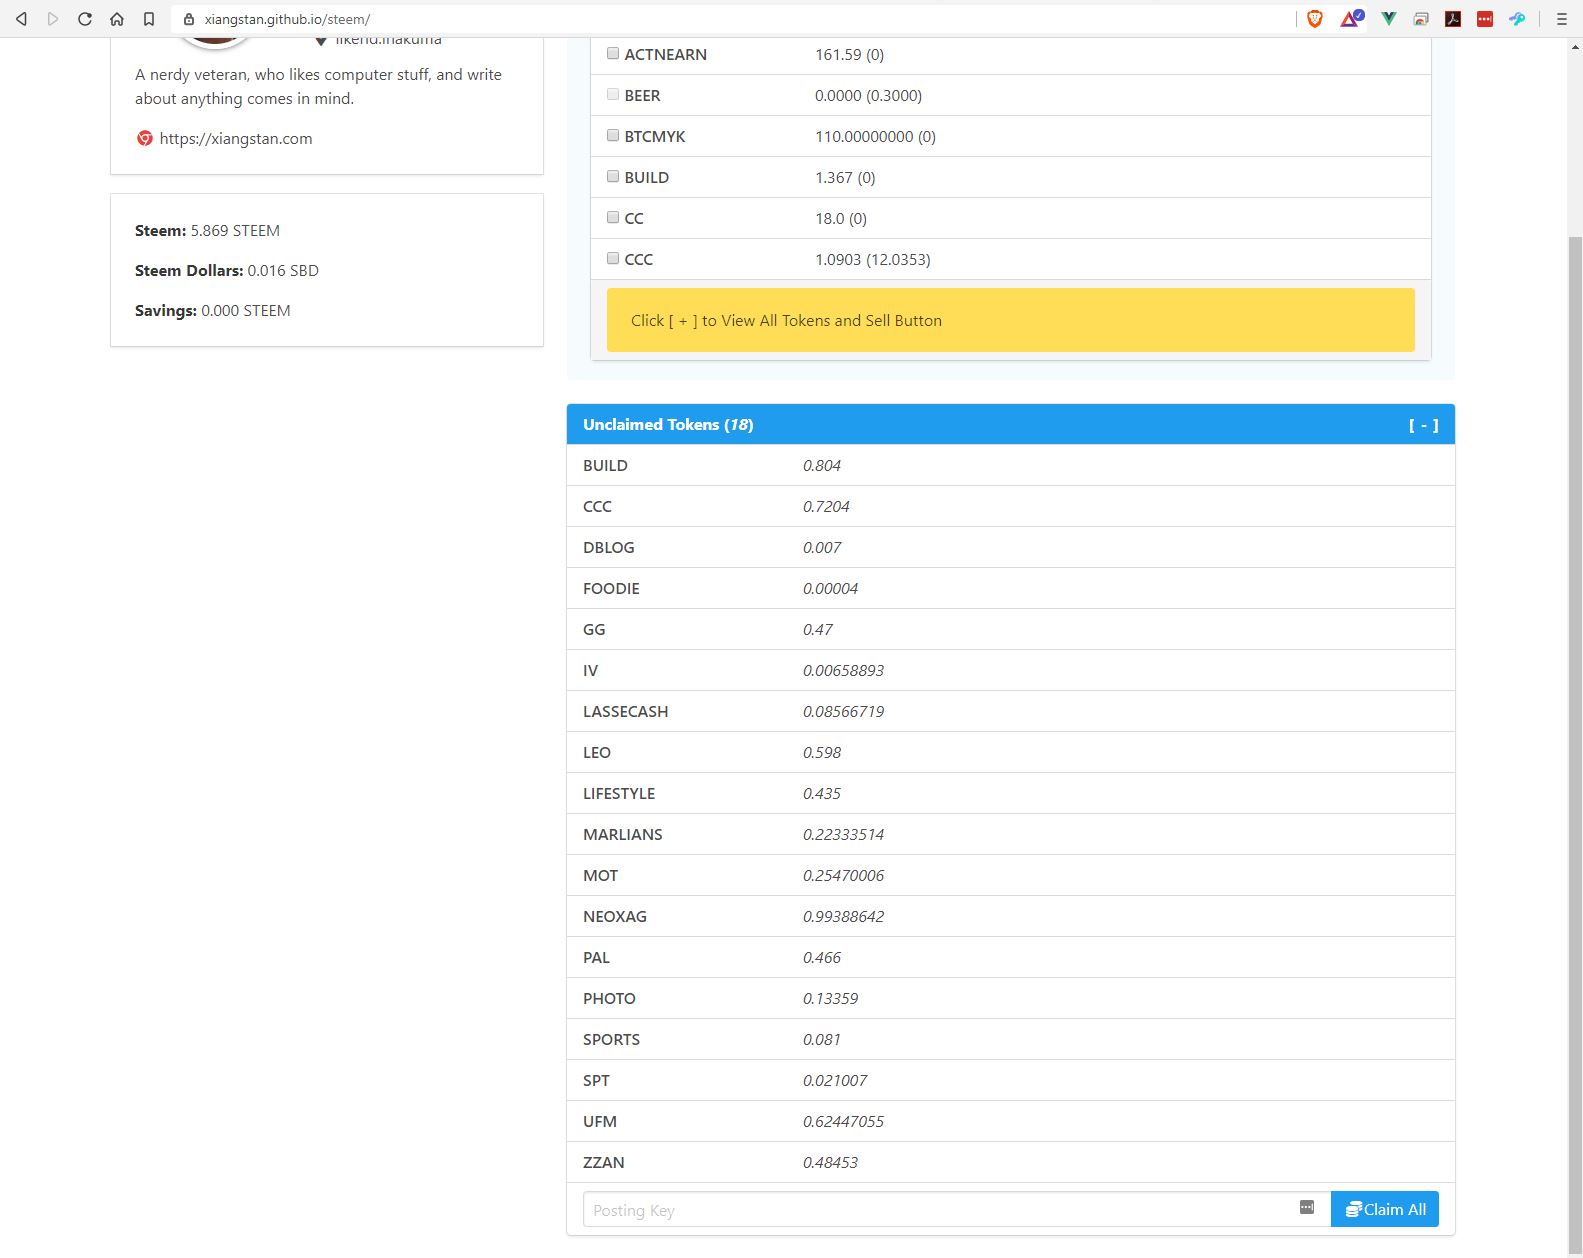Go back using the browser back arrow
The height and width of the screenshot is (1258, 1583).
[x=21, y=19]
